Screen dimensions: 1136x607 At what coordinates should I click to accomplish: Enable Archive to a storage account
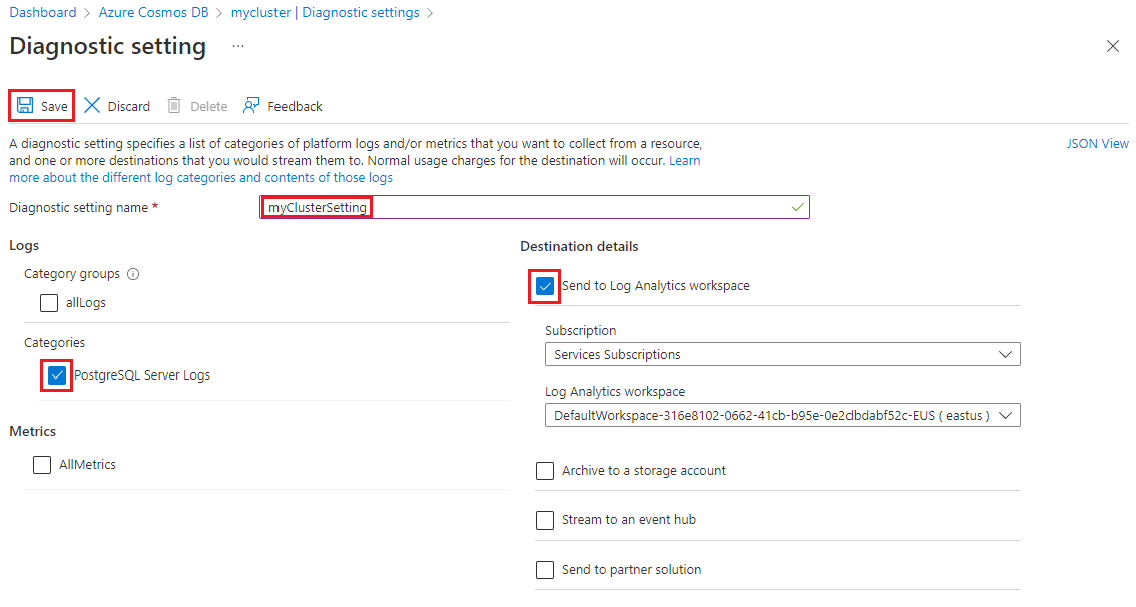[545, 471]
